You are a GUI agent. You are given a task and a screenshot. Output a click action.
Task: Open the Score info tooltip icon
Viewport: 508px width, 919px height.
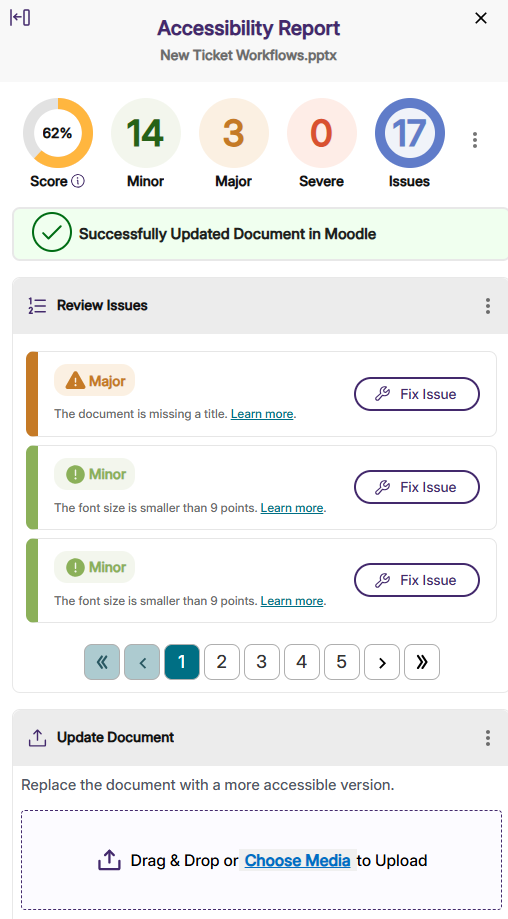coord(77,181)
